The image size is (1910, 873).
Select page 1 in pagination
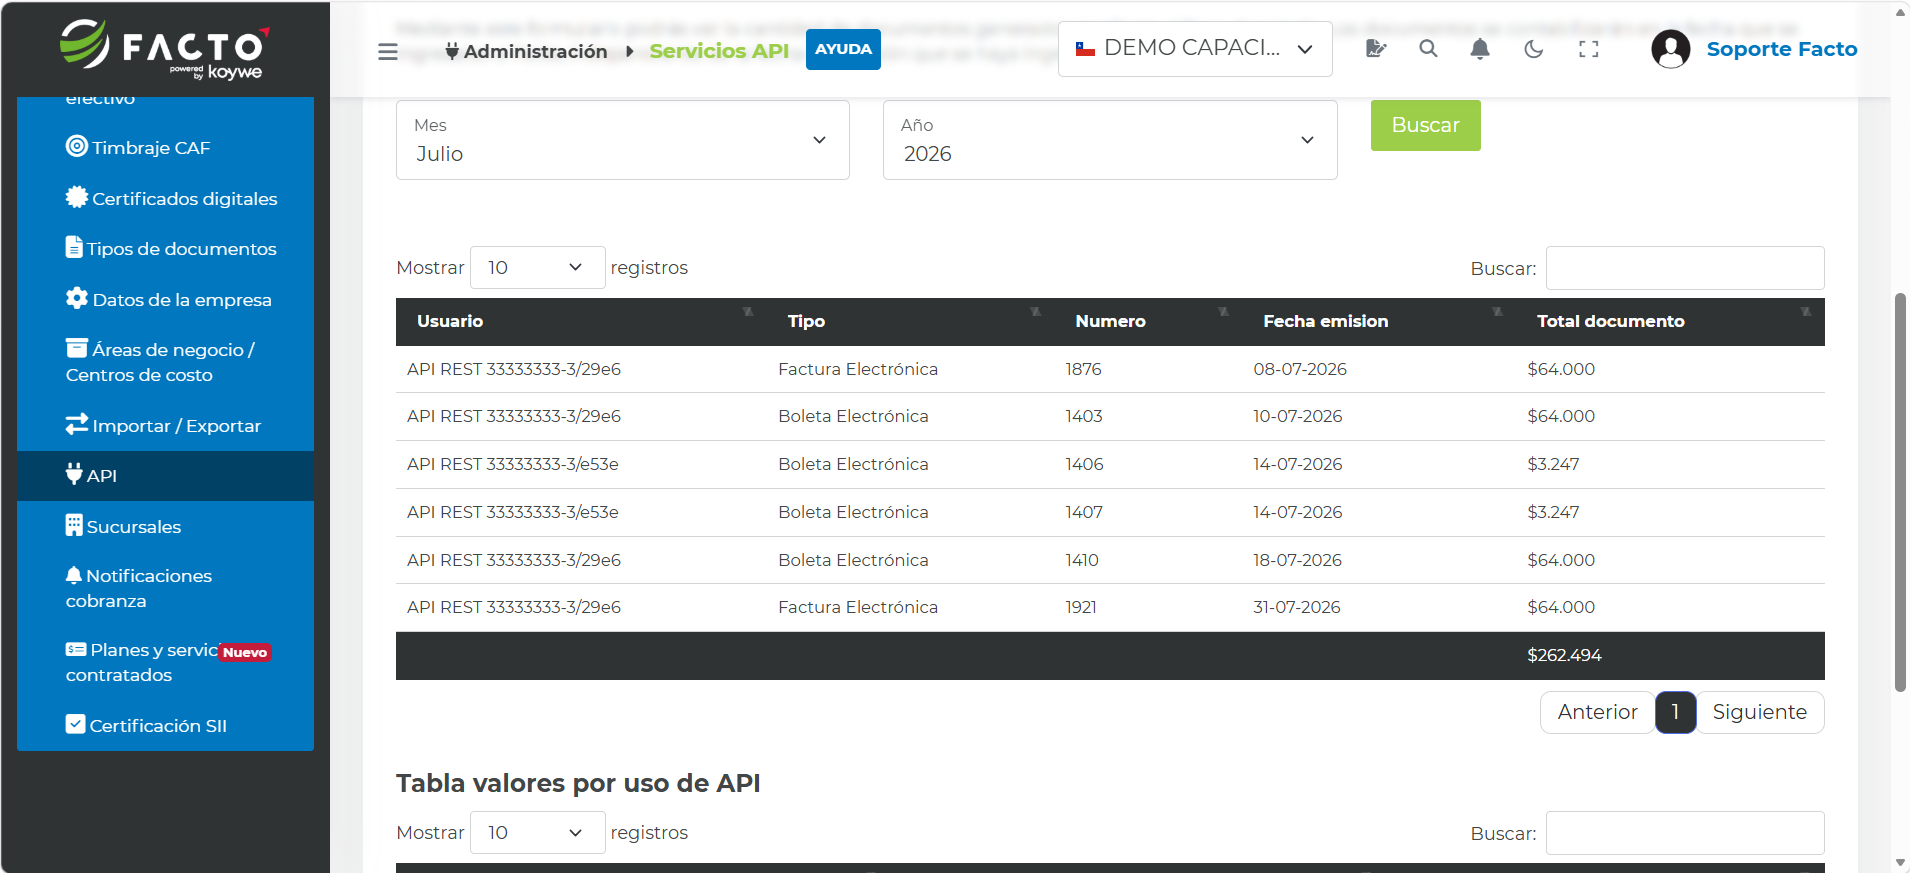(x=1675, y=712)
